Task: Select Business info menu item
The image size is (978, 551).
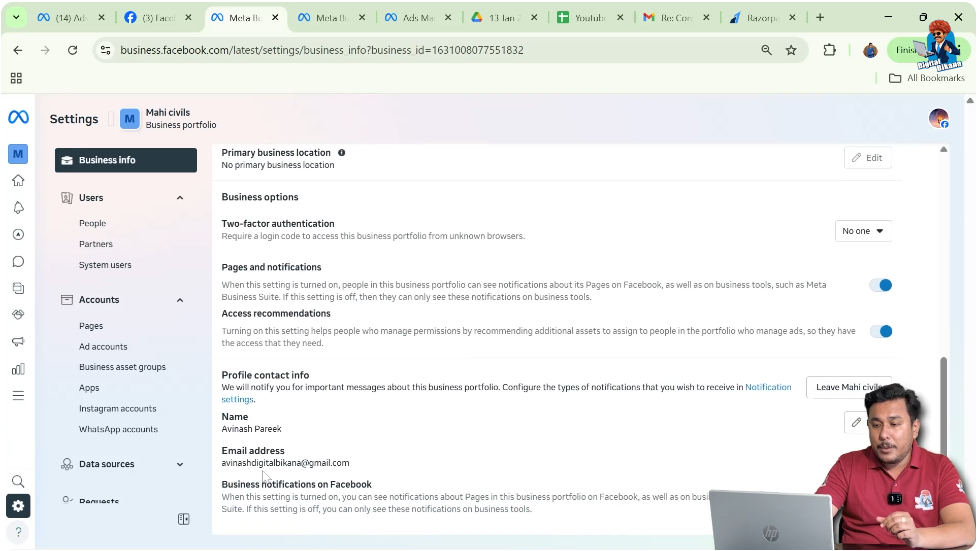Action: coord(125,160)
